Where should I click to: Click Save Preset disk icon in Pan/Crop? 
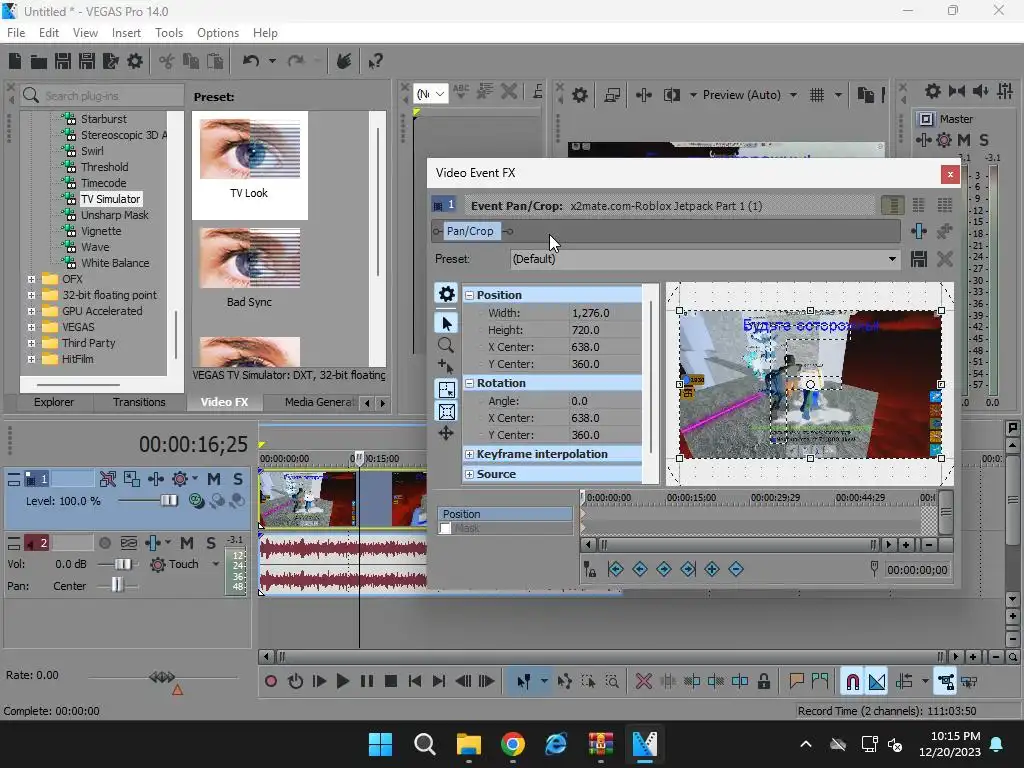point(919,259)
